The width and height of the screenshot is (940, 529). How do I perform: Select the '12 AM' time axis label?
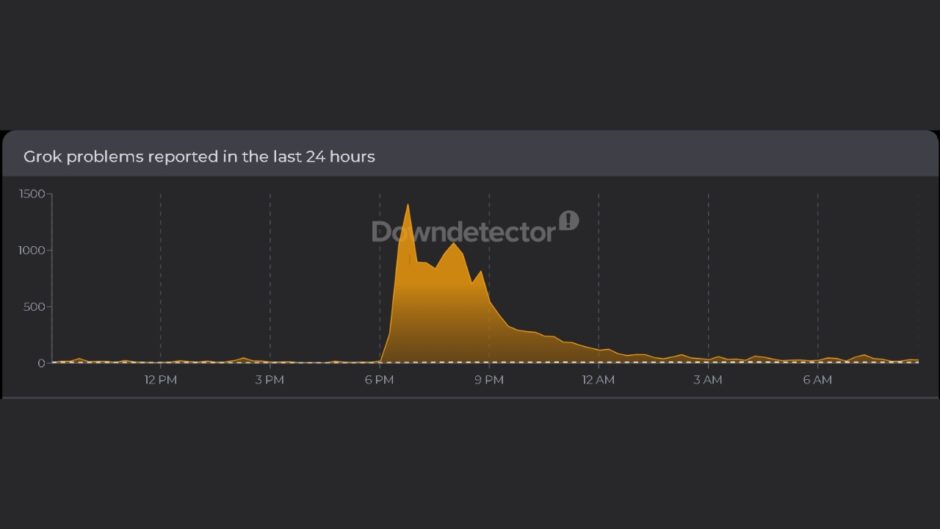[598, 380]
